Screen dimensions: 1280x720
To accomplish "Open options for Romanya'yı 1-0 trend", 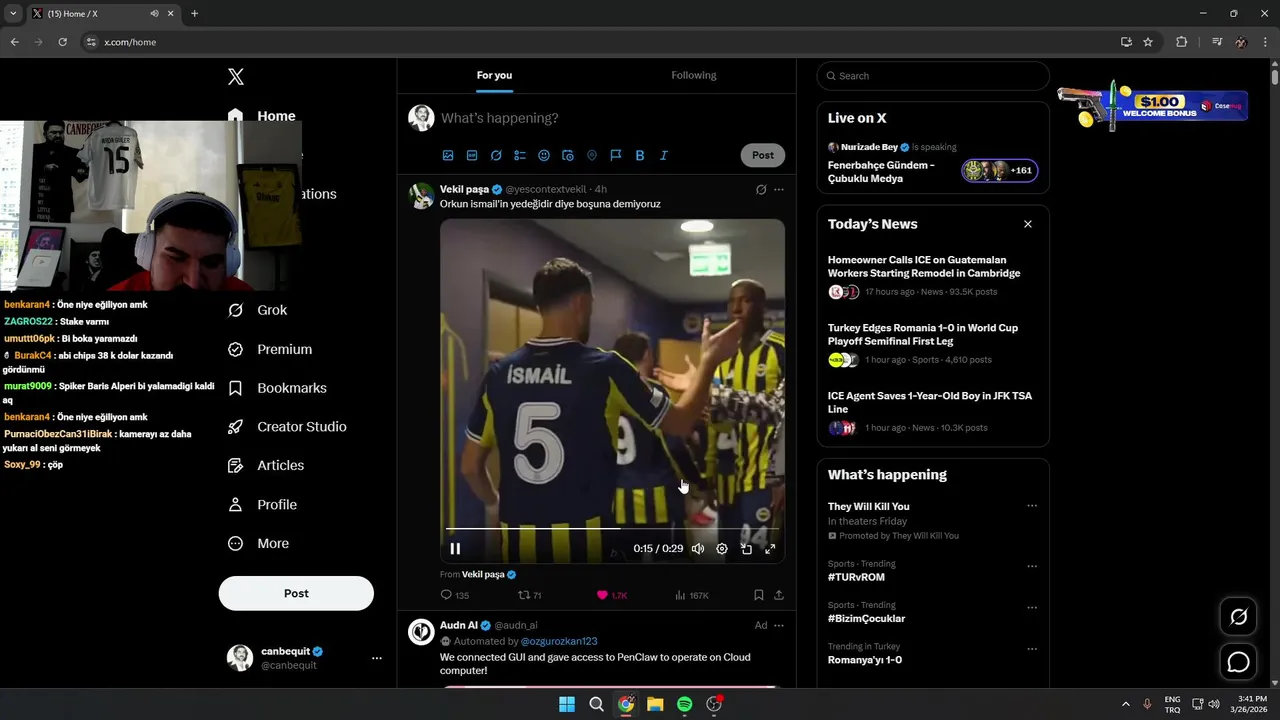I will [x=1032, y=648].
